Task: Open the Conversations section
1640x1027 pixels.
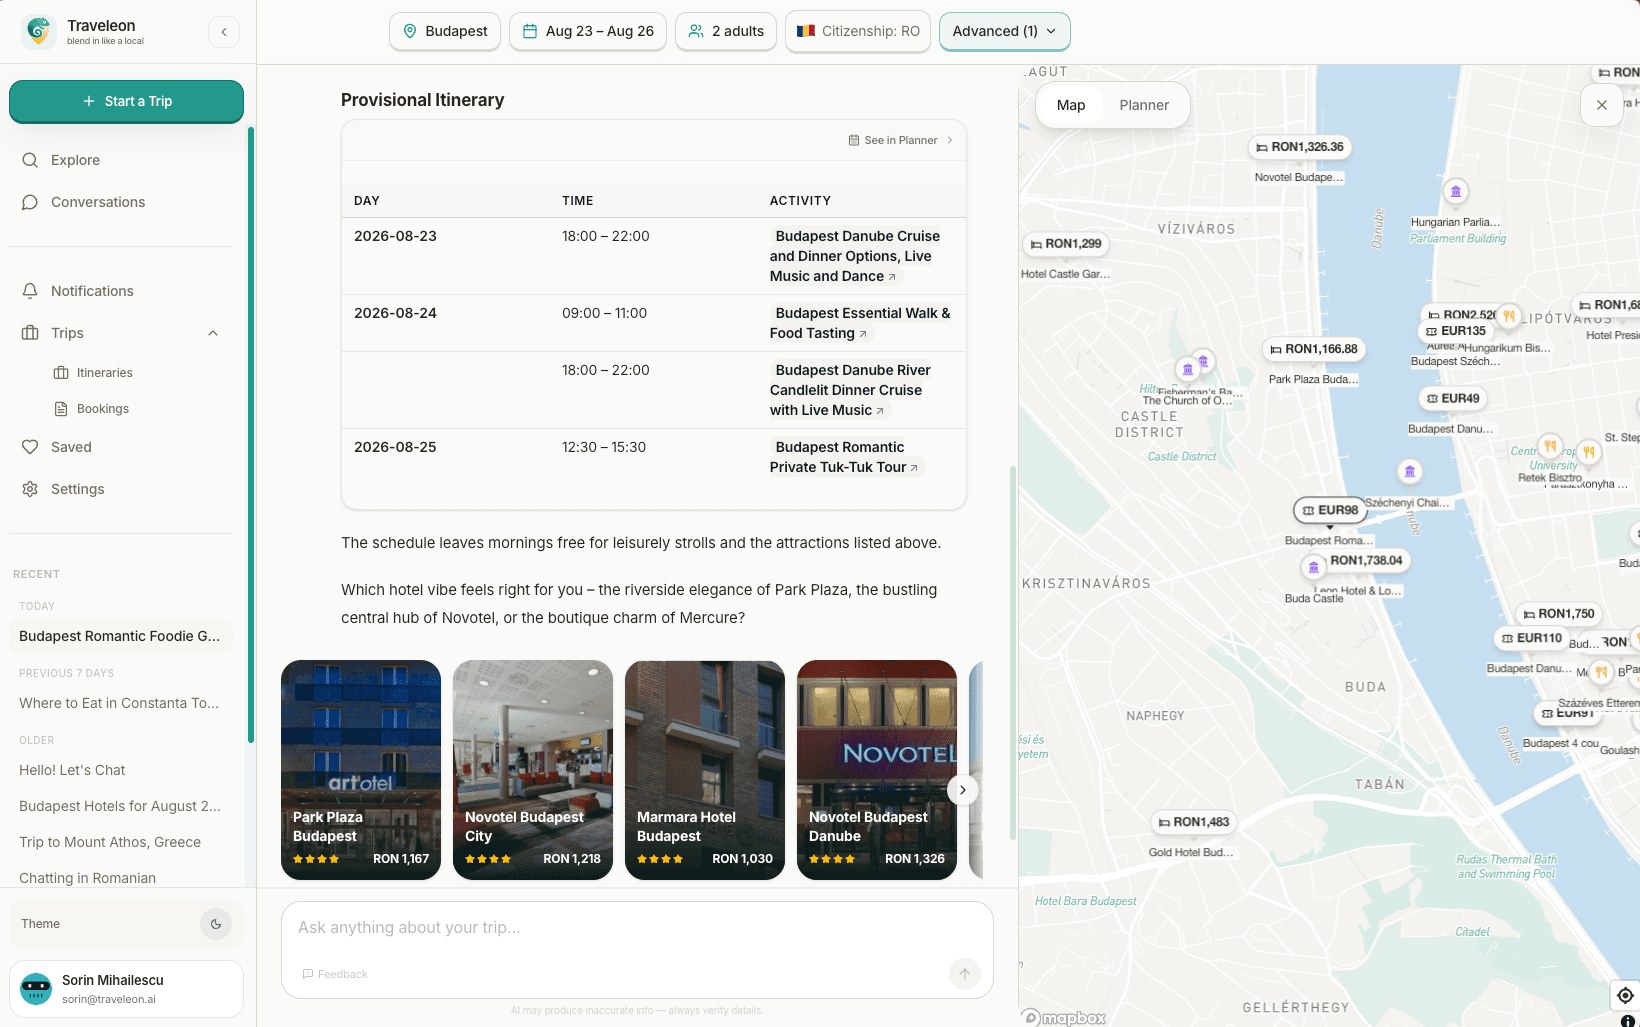Action: pos(98,202)
